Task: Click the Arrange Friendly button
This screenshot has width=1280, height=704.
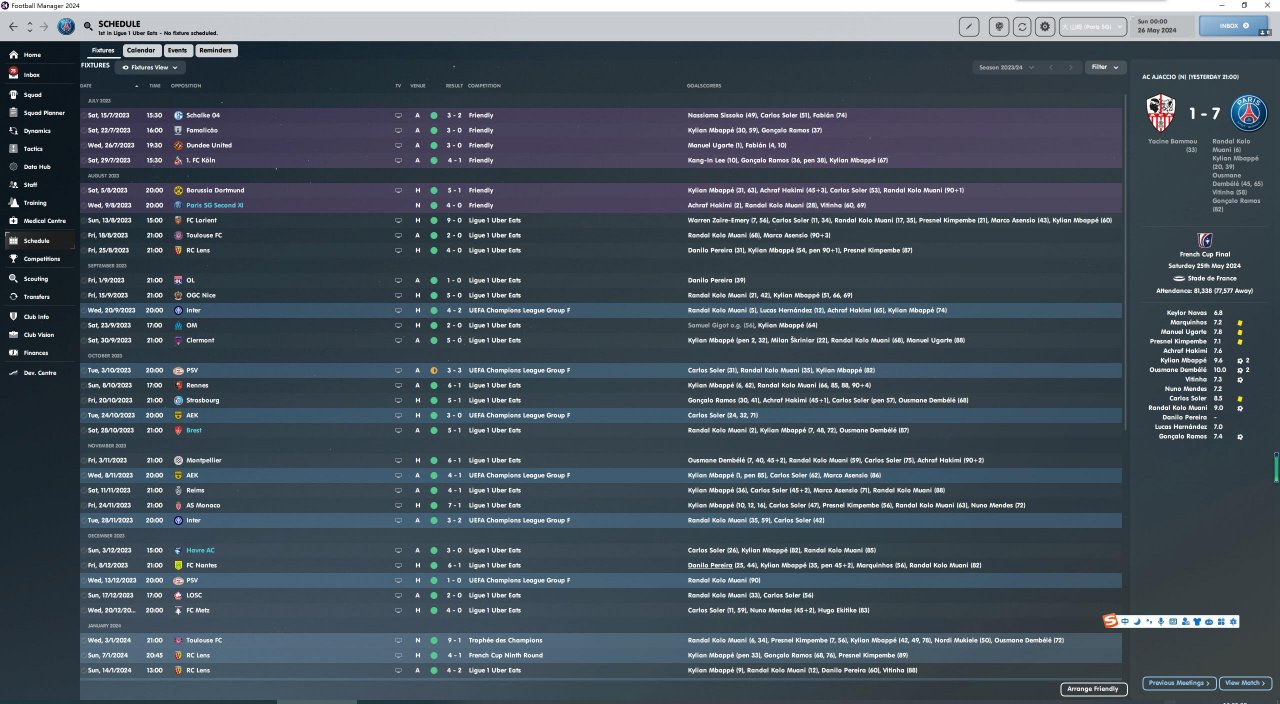Action: [x=1094, y=688]
